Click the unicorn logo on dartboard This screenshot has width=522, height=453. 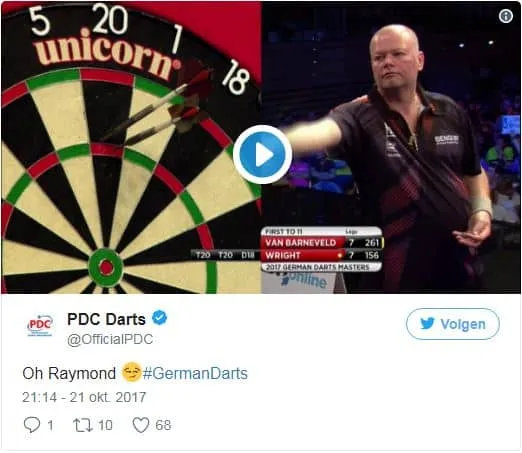[108, 53]
